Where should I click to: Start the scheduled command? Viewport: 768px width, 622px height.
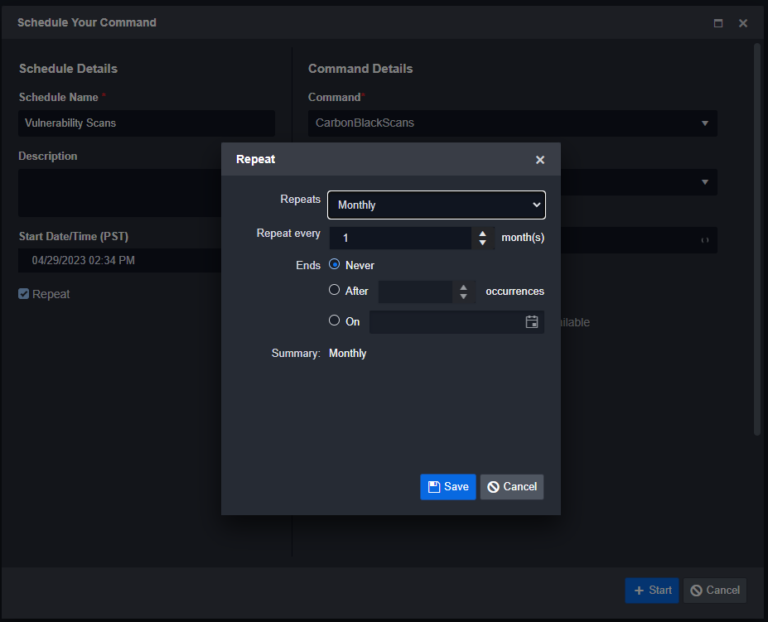coord(652,591)
